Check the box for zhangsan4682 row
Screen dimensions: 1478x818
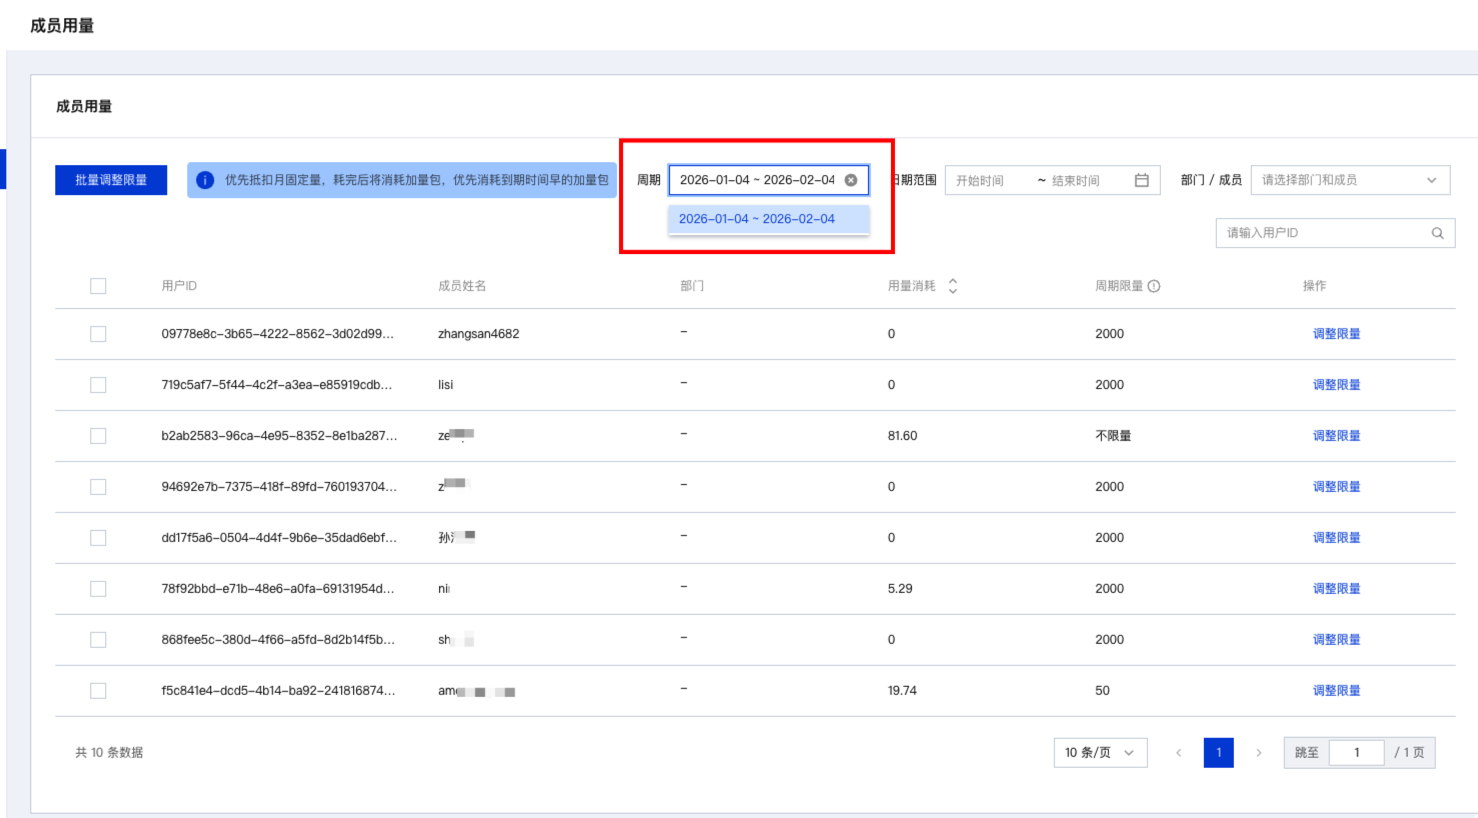point(98,334)
